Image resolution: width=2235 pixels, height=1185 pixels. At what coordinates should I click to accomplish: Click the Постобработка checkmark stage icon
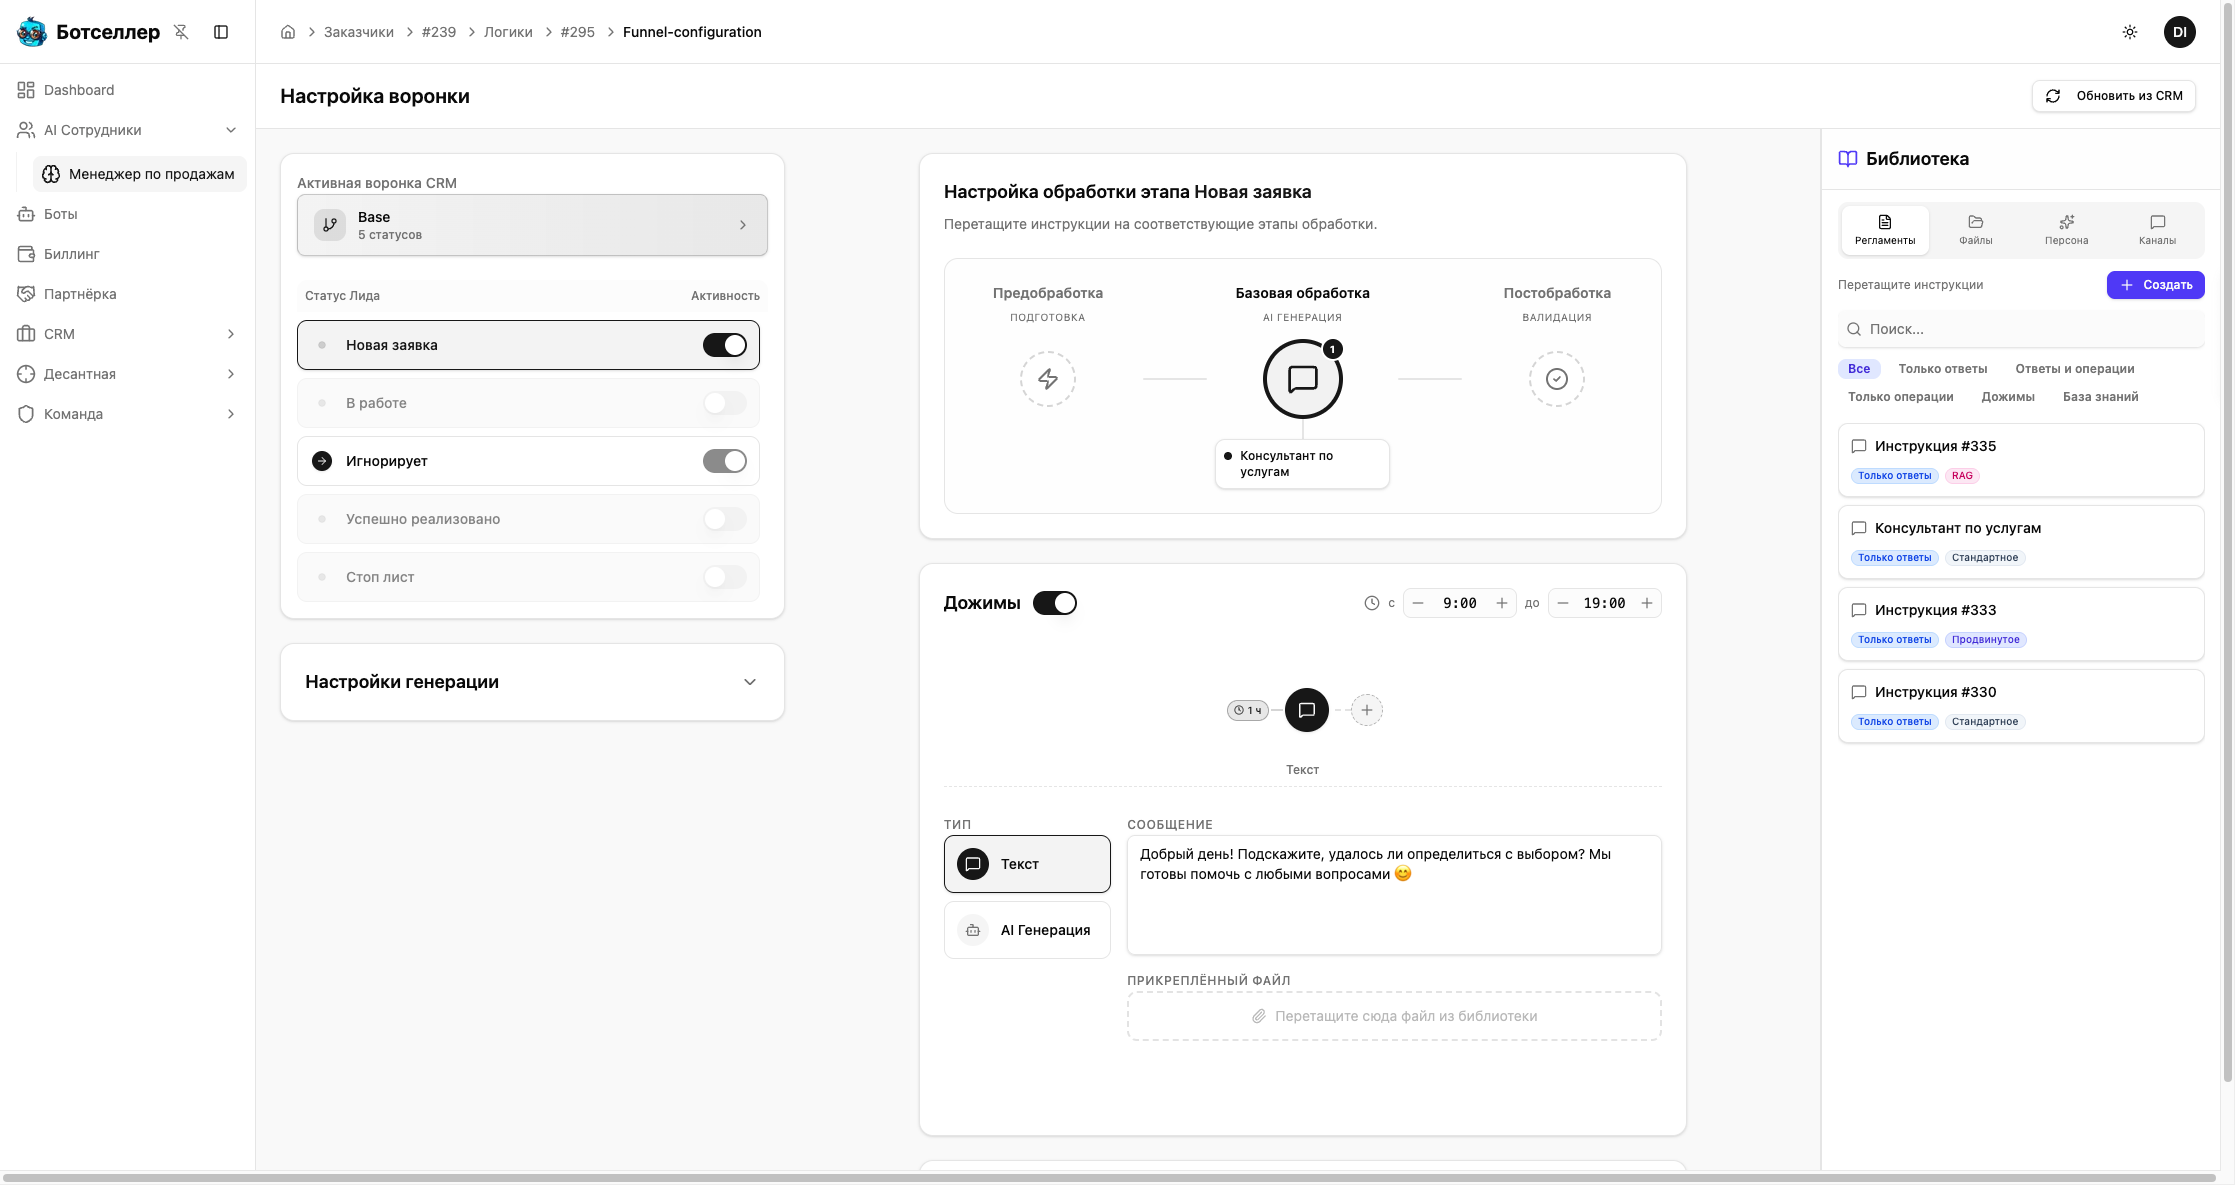(x=1556, y=379)
